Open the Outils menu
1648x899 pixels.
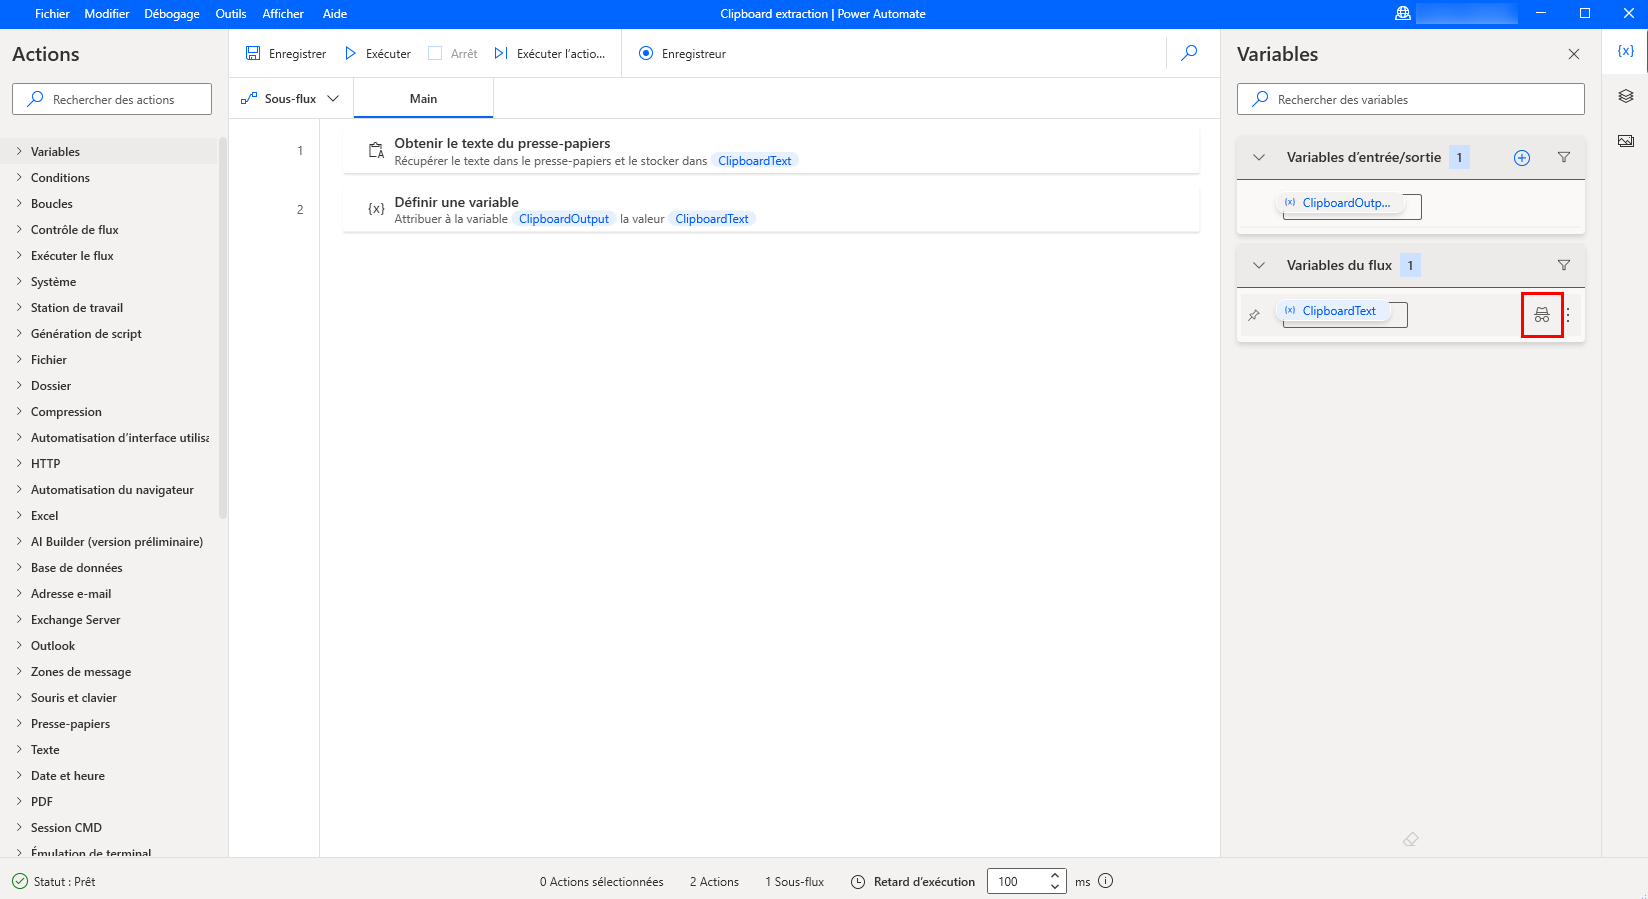click(231, 14)
